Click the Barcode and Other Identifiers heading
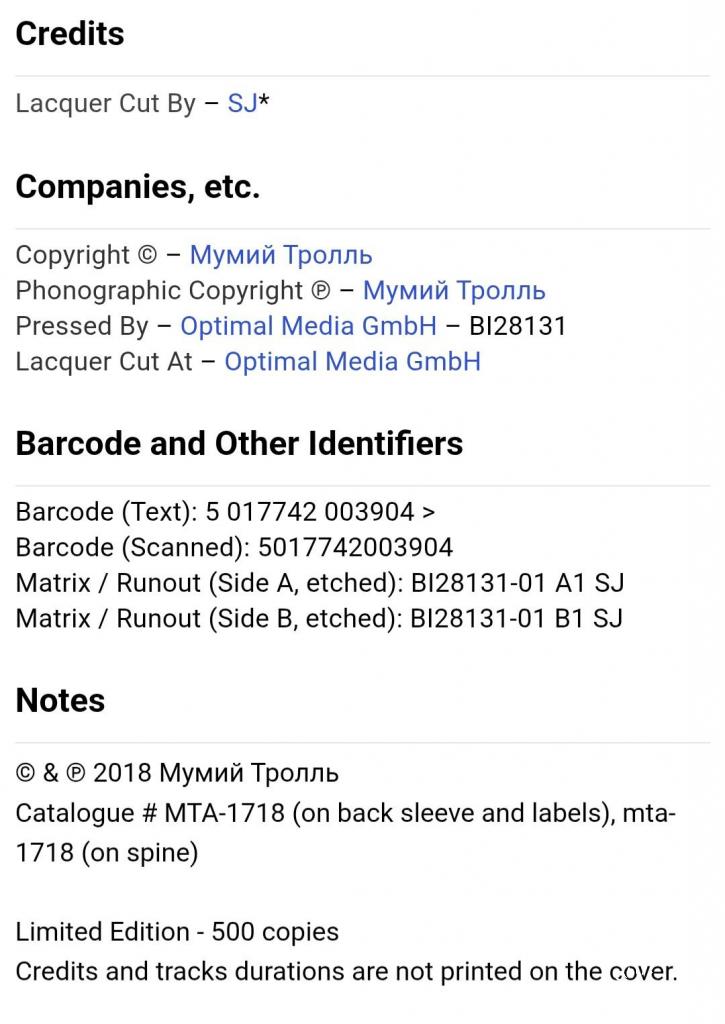 (x=239, y=443)
